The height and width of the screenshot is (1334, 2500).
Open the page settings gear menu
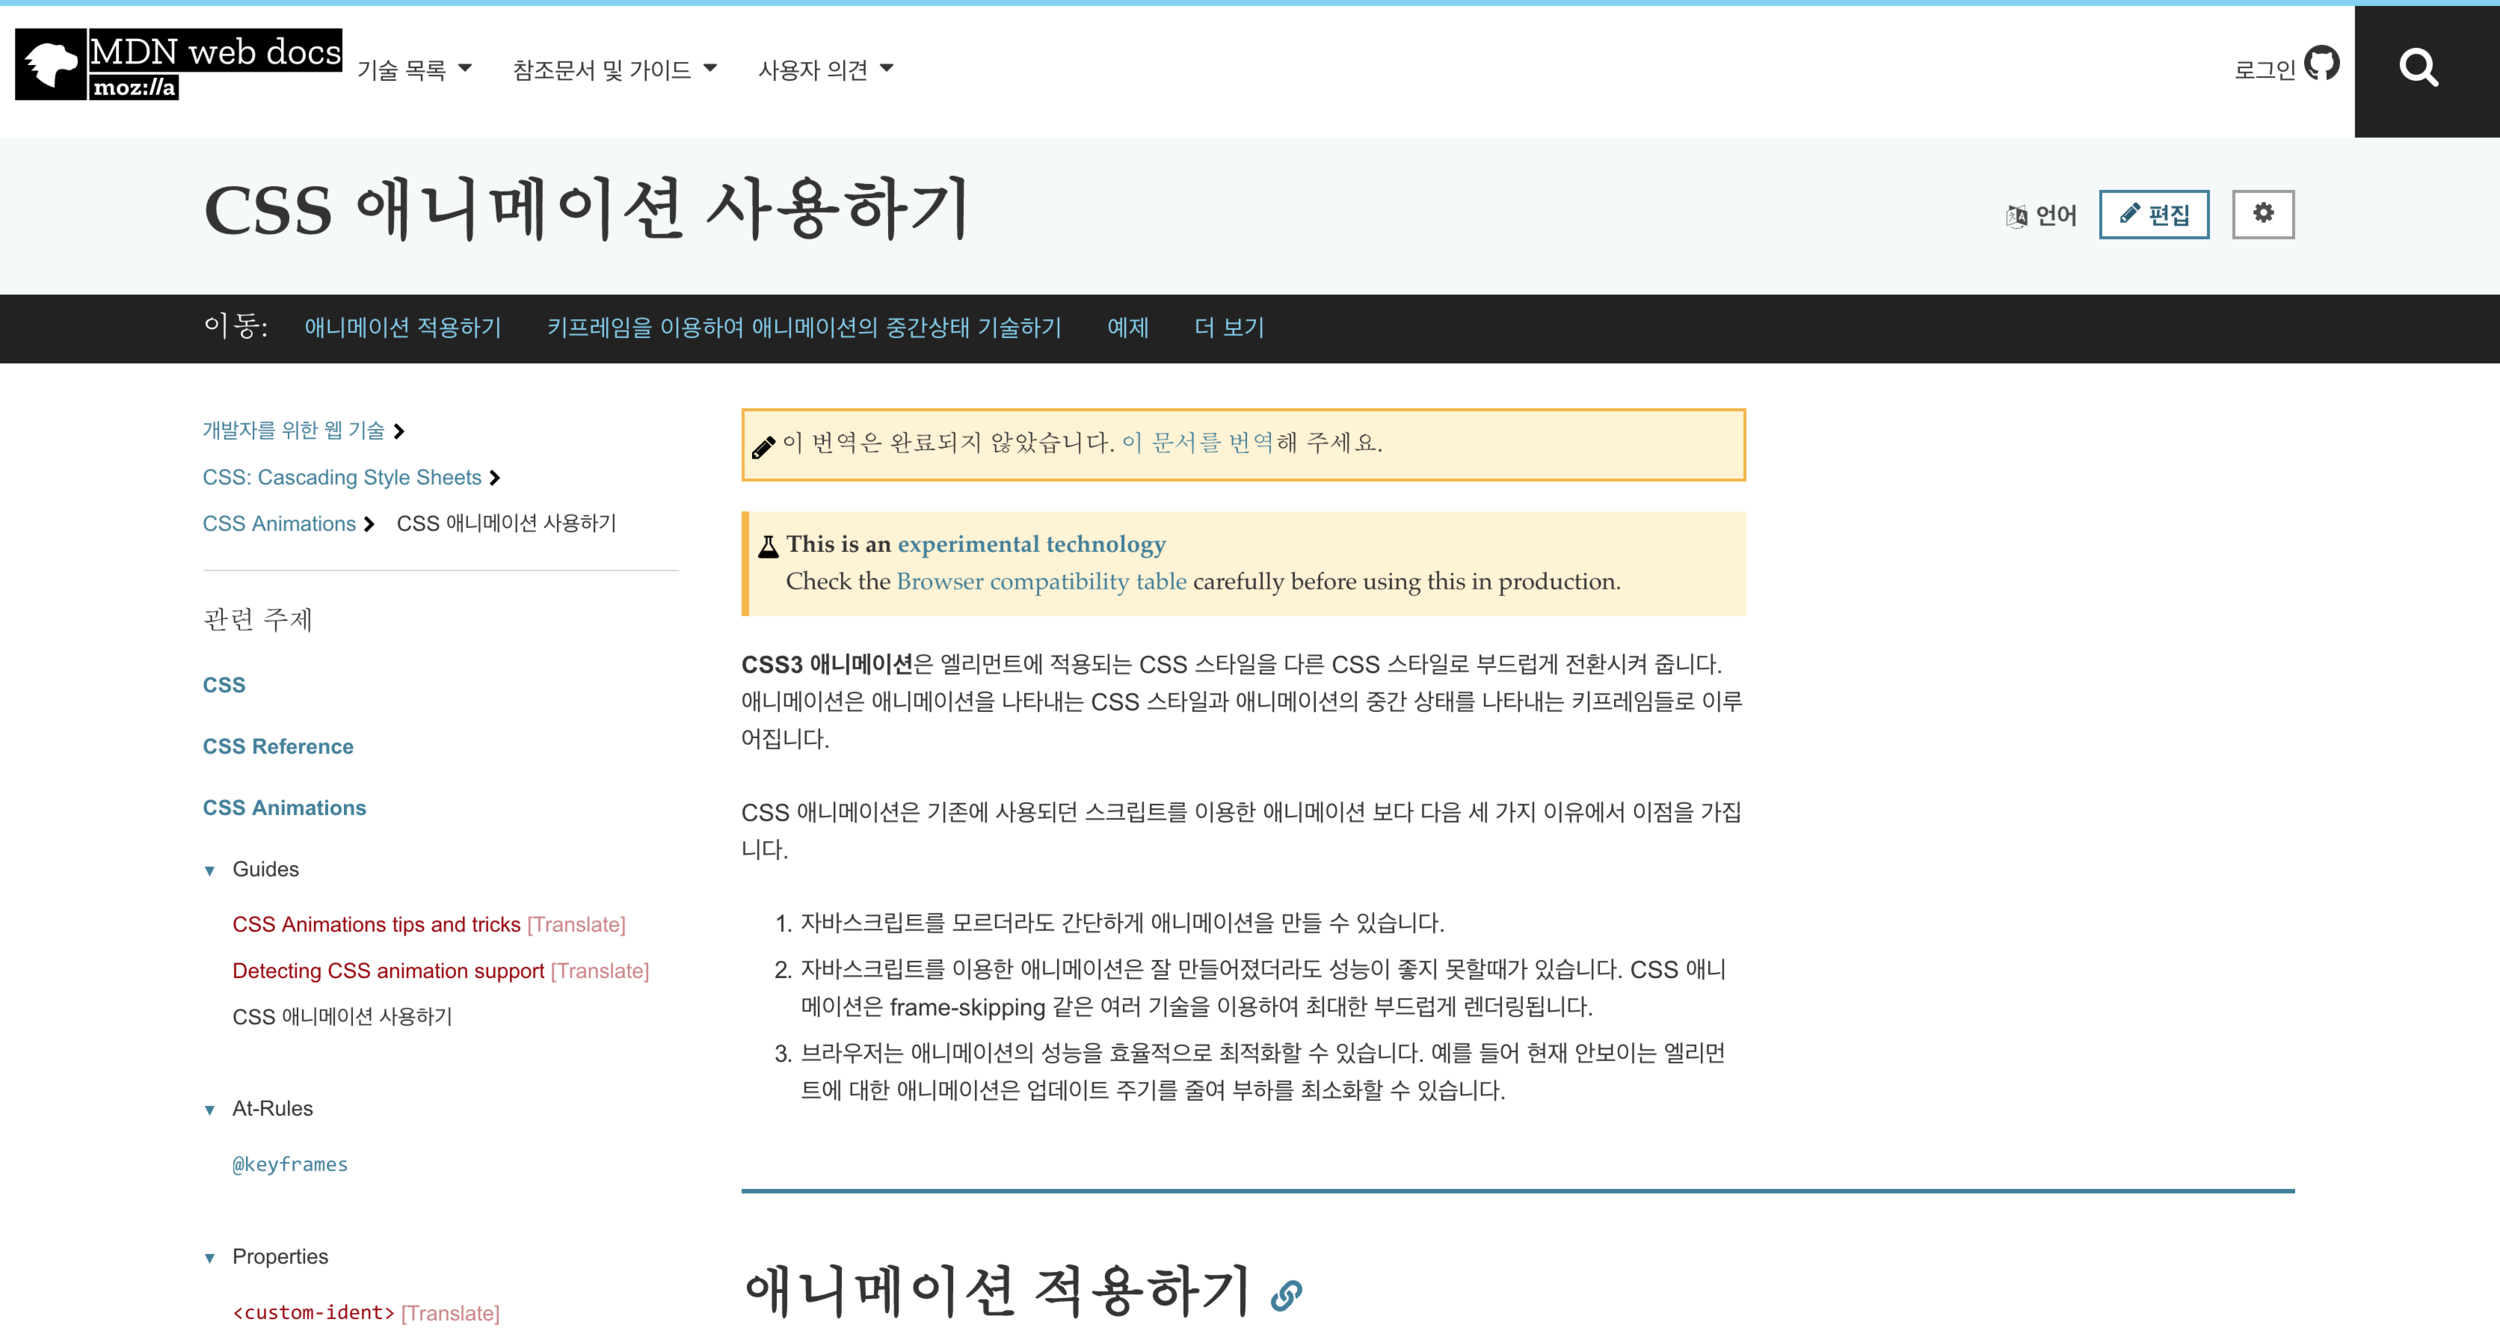2263,214
